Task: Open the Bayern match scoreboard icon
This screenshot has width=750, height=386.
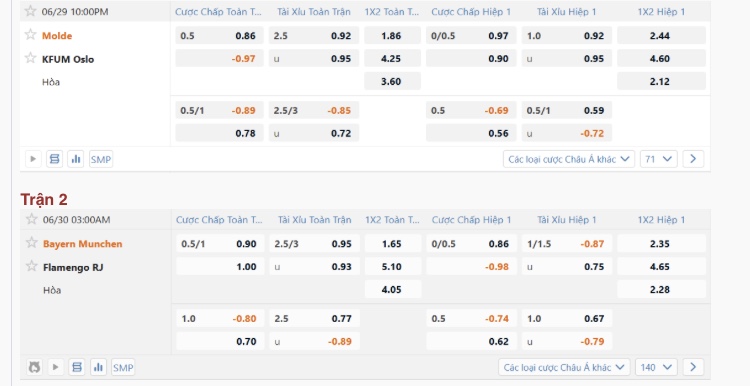Action: pyautogui.click(x=77, y=367)
